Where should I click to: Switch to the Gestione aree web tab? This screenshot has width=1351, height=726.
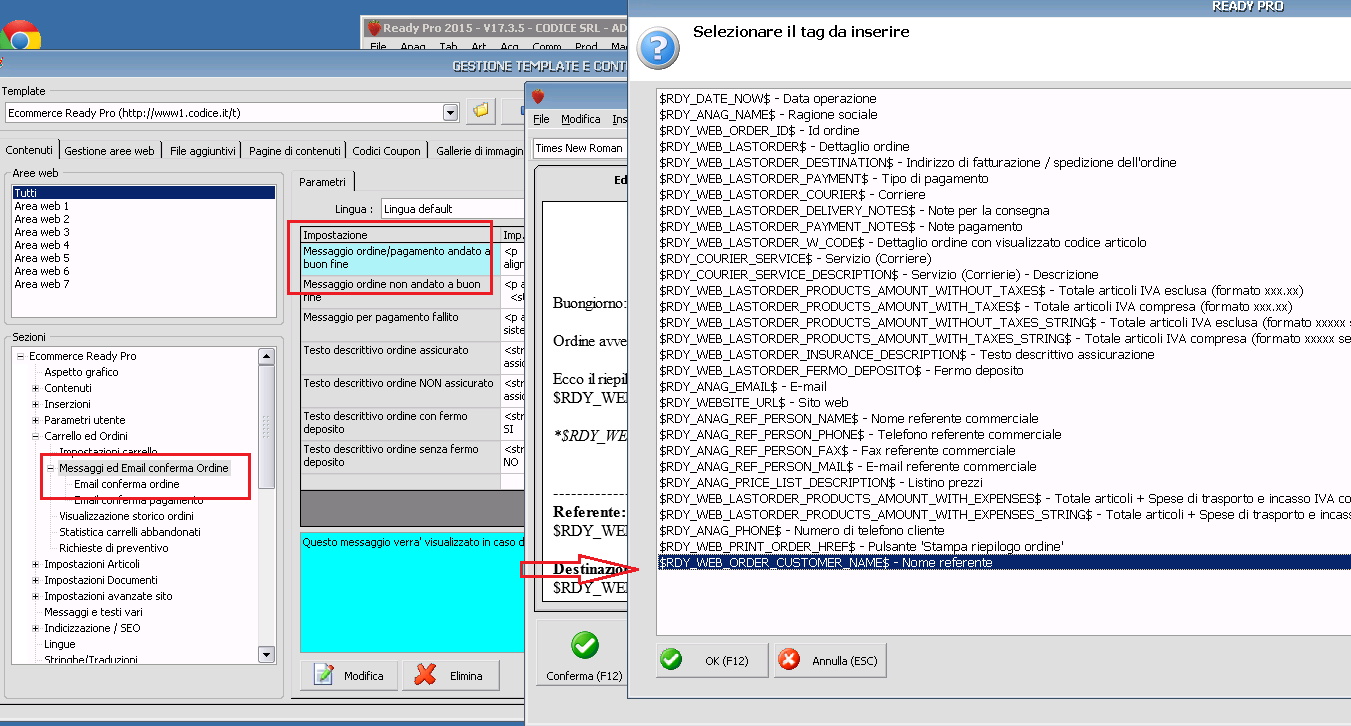[109, 151]
